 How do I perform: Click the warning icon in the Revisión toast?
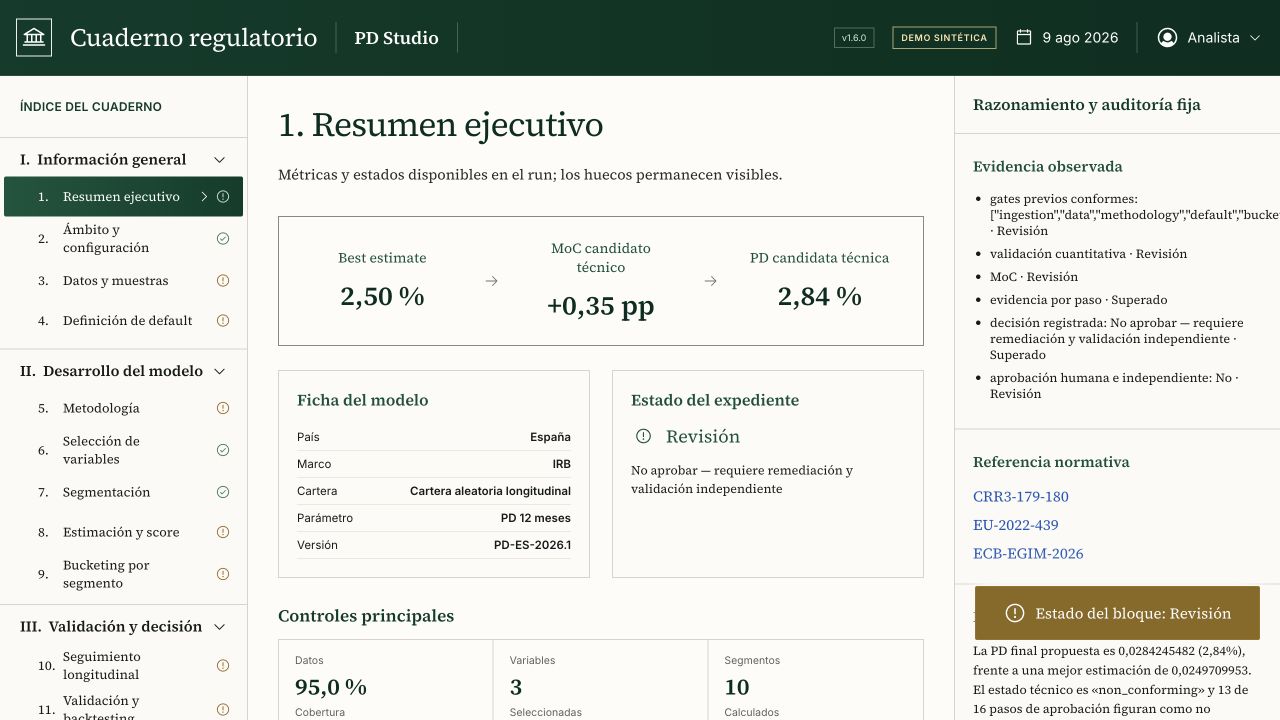click(x=1015, y=613)
